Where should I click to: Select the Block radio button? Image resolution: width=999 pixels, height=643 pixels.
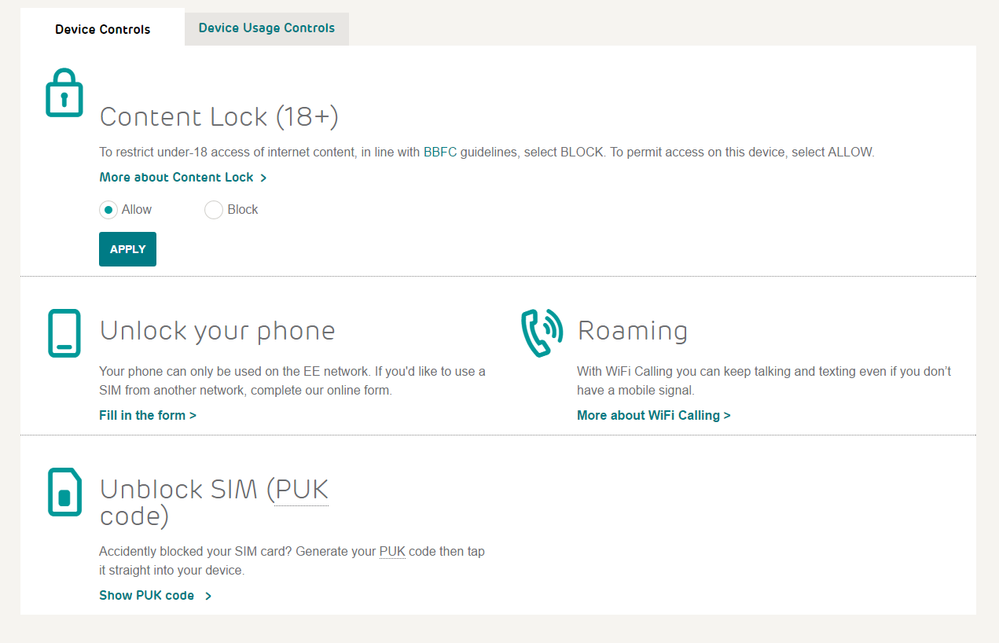(x=213, y=210)
